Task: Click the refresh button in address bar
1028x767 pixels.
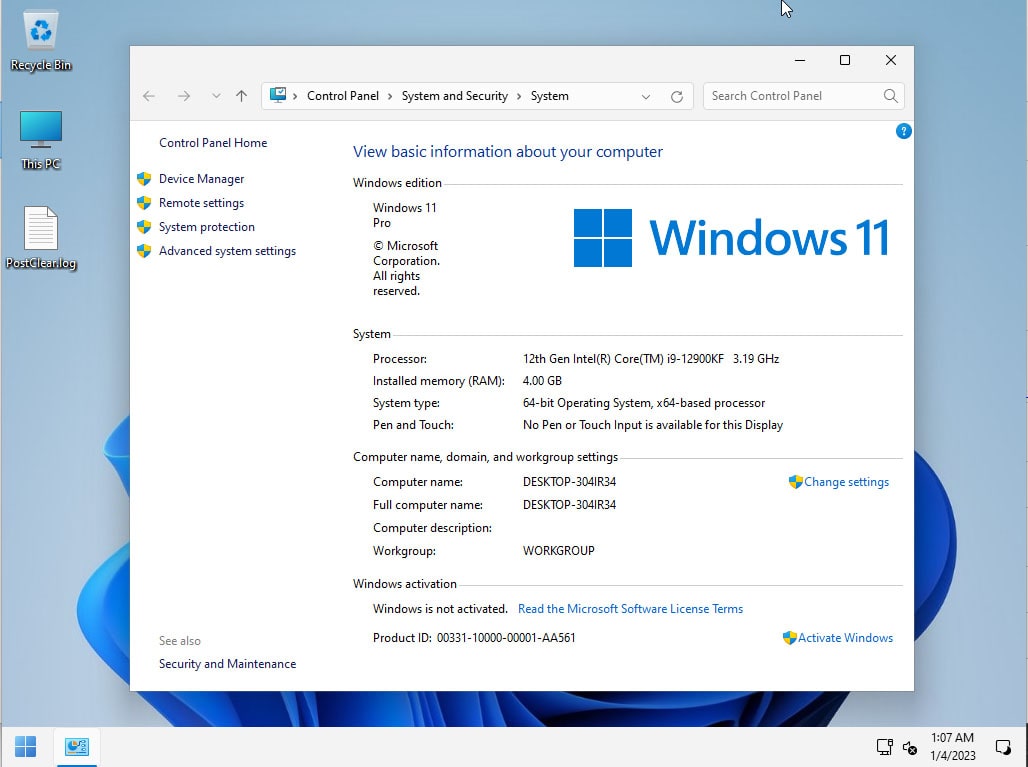Action: tap(677, 96)
